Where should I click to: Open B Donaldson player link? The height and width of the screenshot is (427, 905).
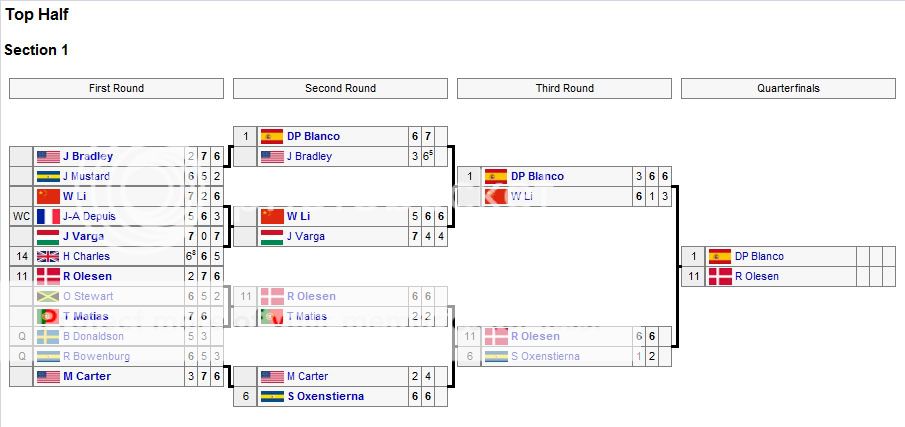[x=94, y=336]
